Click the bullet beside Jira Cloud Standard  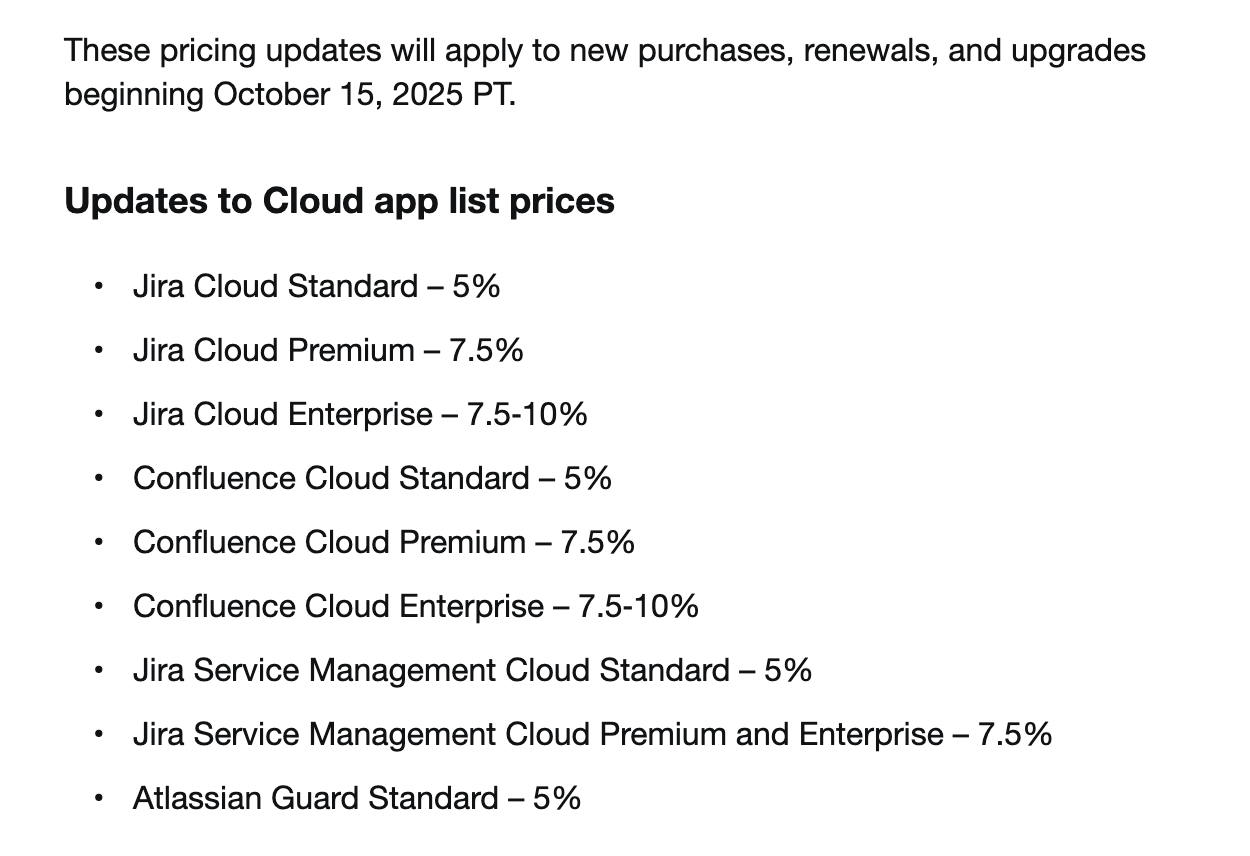(98, 287)
